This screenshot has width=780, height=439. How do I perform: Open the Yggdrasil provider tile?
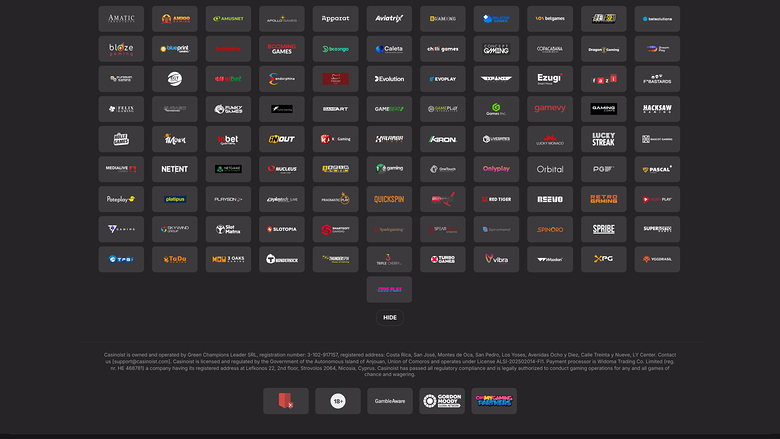657,259
